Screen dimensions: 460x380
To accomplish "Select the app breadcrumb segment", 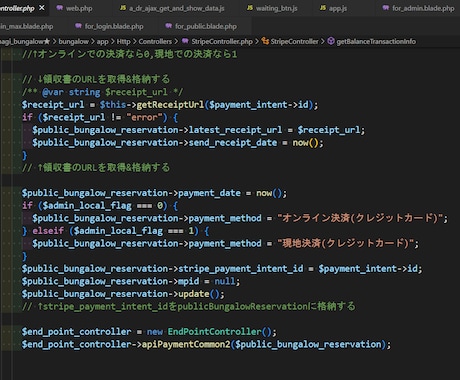I will coord(102,41).
